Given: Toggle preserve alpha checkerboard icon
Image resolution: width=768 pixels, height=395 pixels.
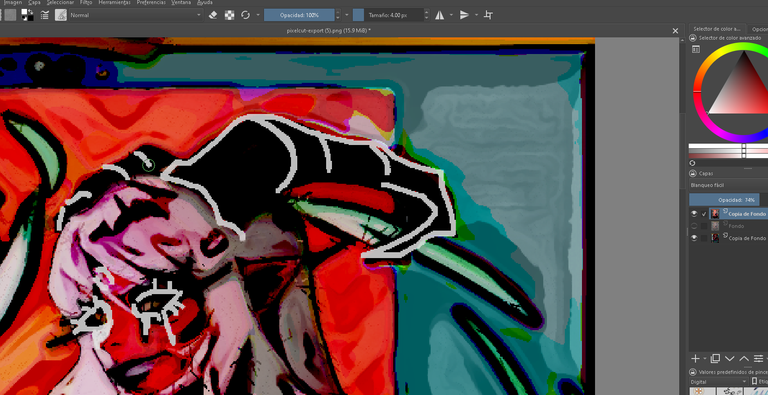Looking at the screenshot, I should coord(229,15).
